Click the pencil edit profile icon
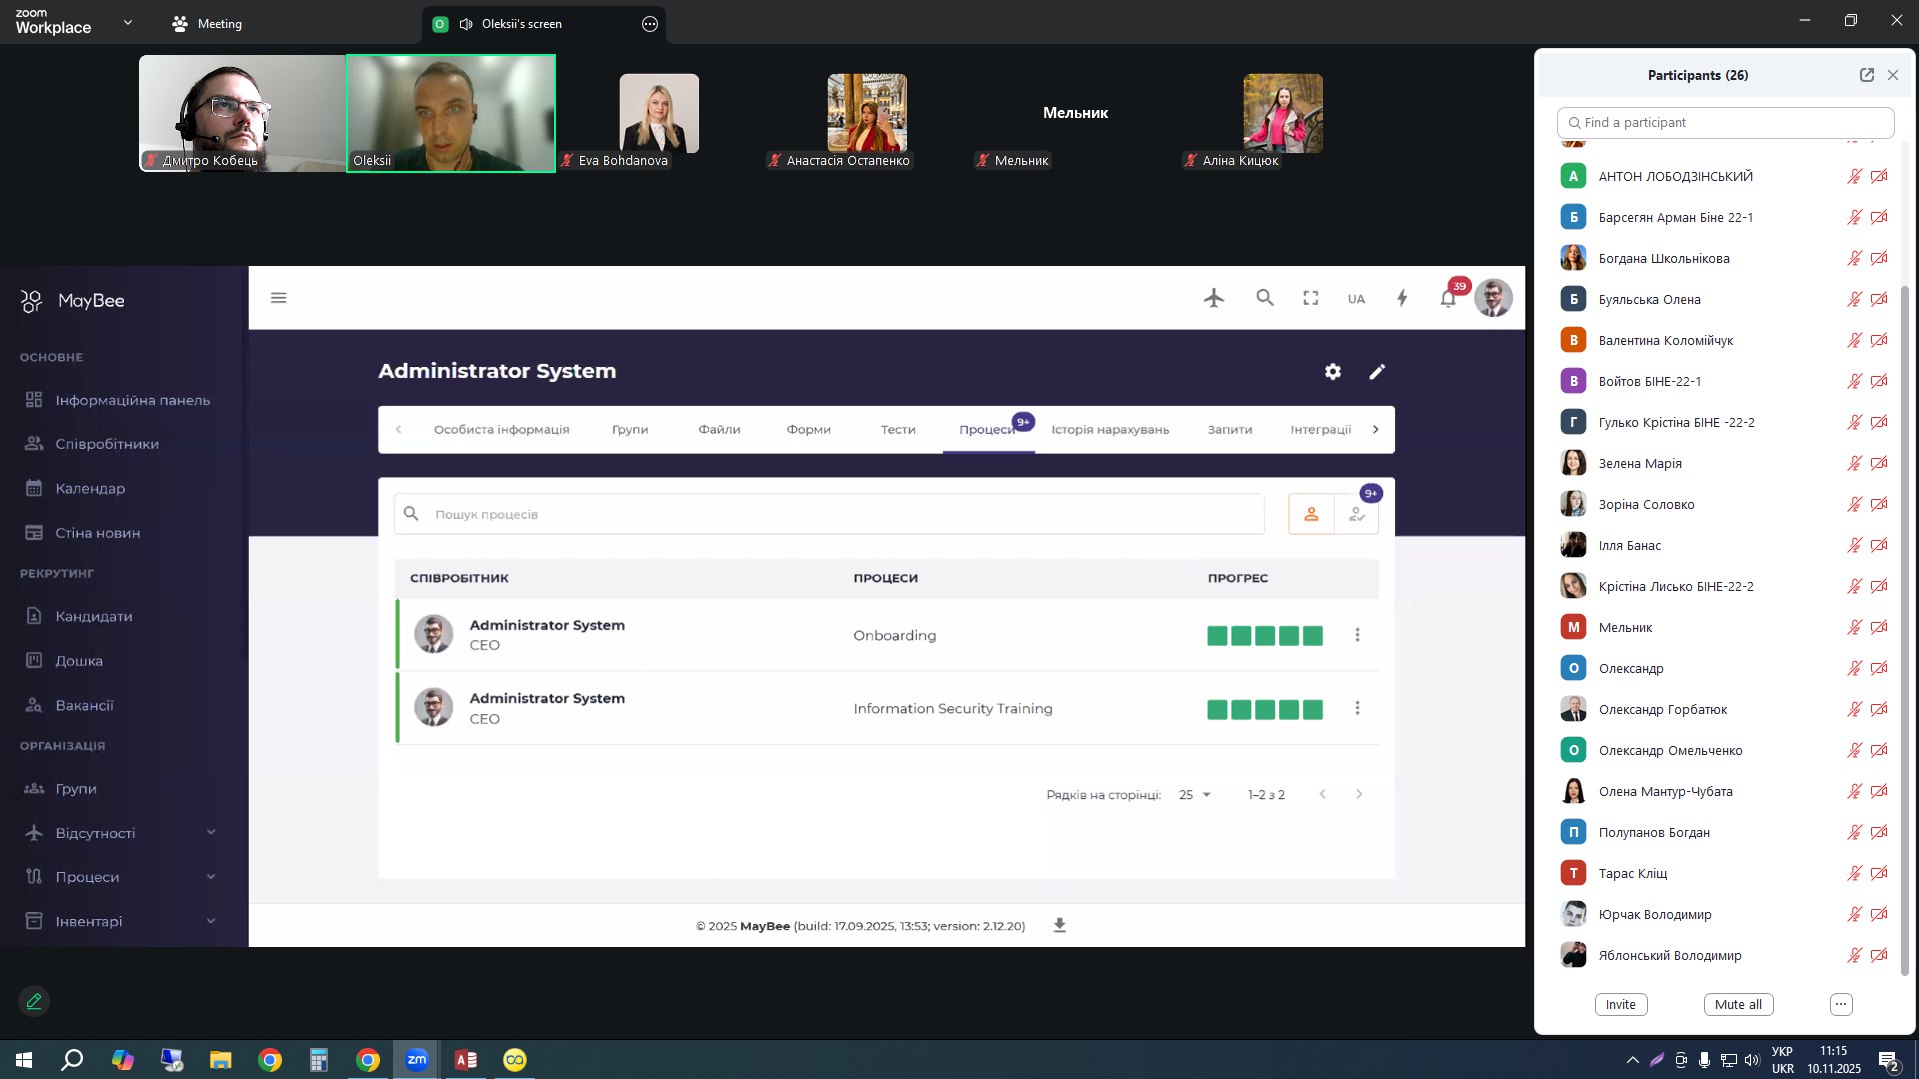 point(1377,372)
